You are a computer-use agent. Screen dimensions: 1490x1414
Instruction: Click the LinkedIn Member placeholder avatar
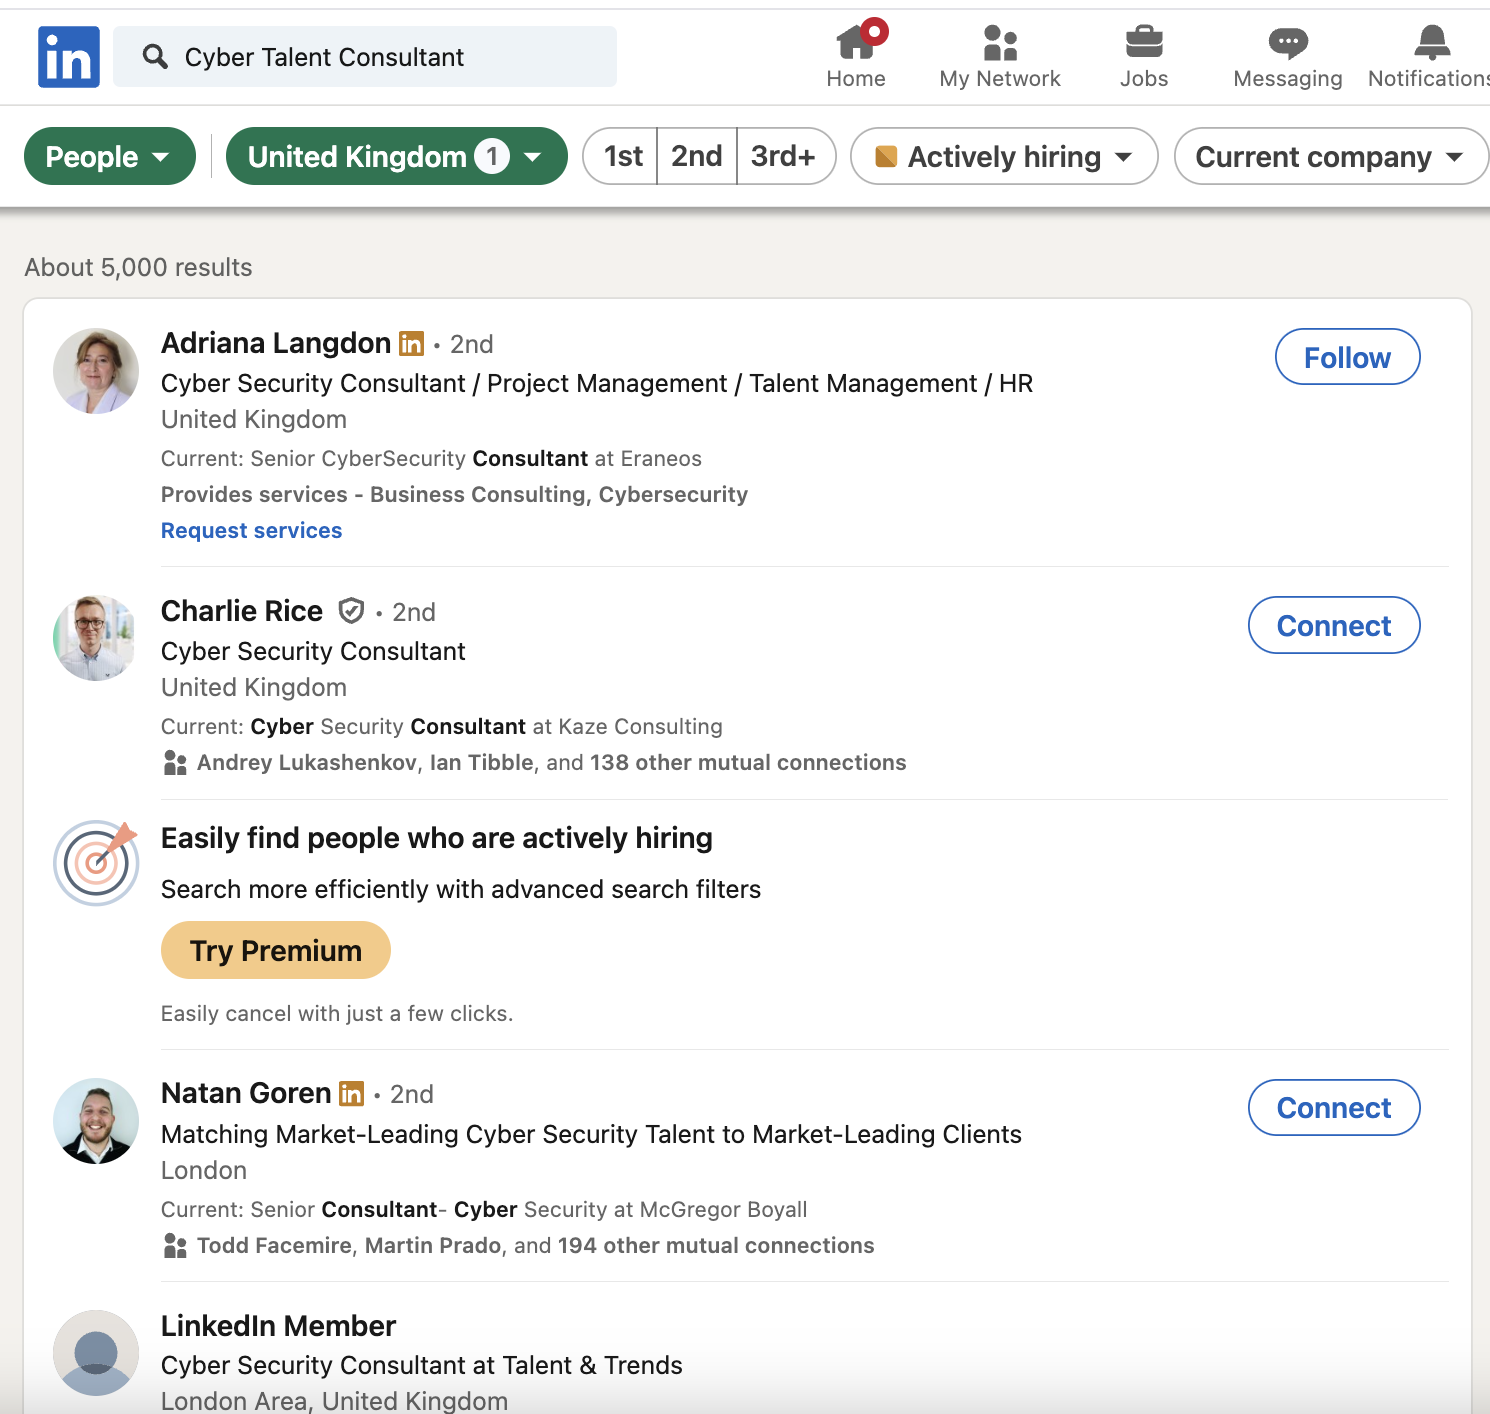click(96, 1353)
